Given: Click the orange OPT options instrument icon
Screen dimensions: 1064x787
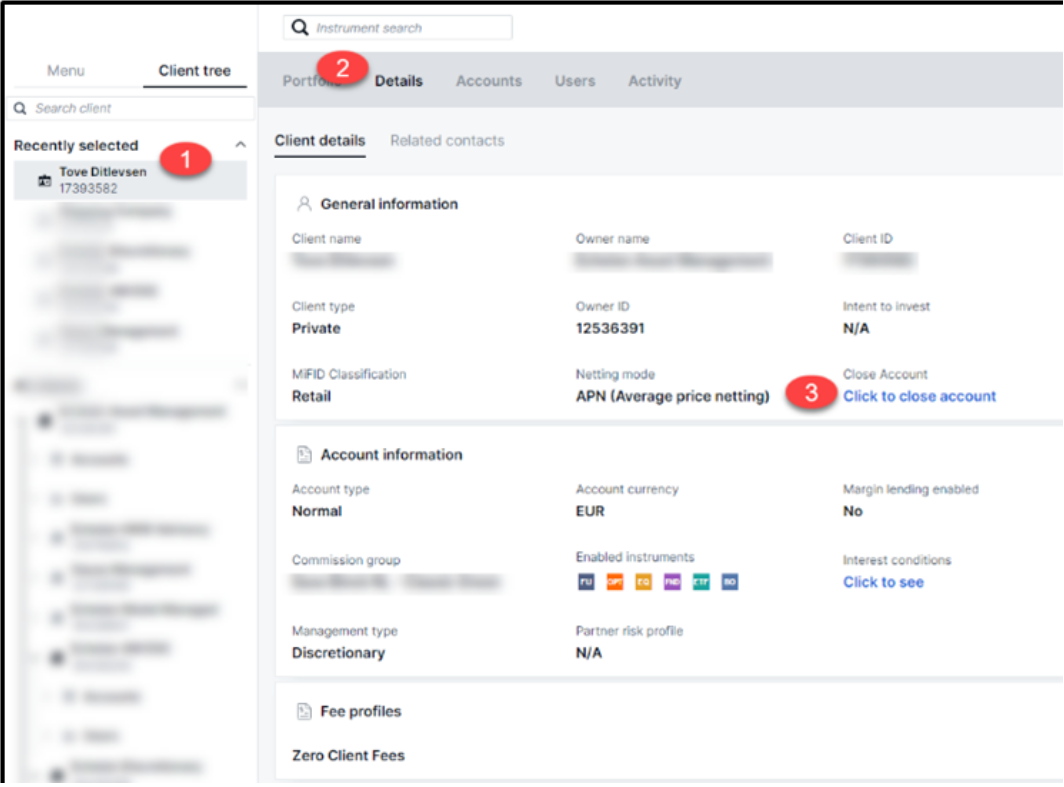Looking at the screenshot, I should pyautogui.click(x=615, y=582).
